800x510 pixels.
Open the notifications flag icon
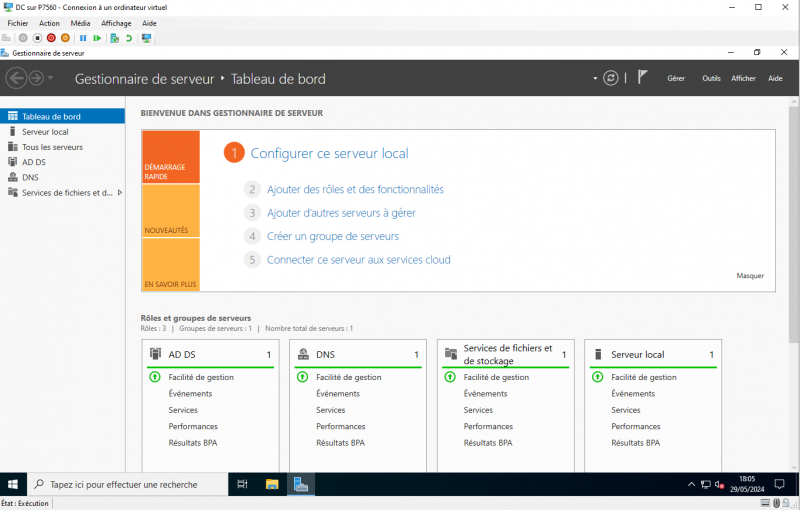tap(642, 78)
